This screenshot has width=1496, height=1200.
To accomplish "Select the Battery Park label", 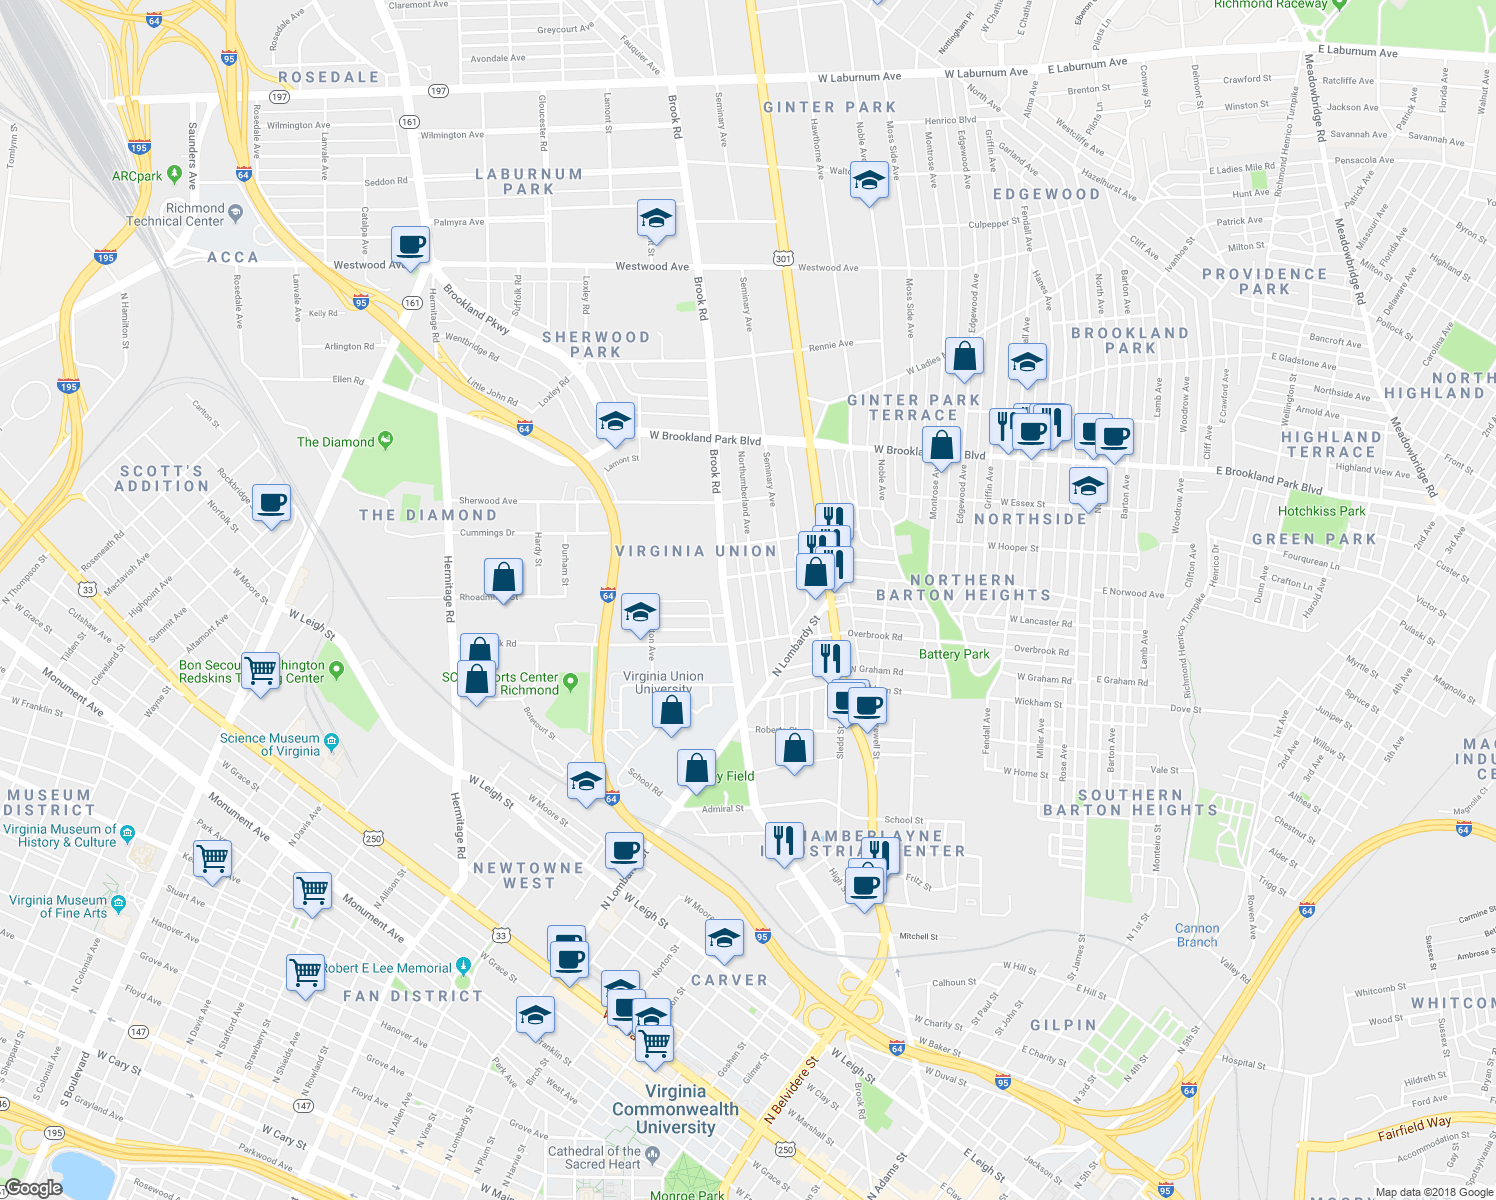I will 954,654.
